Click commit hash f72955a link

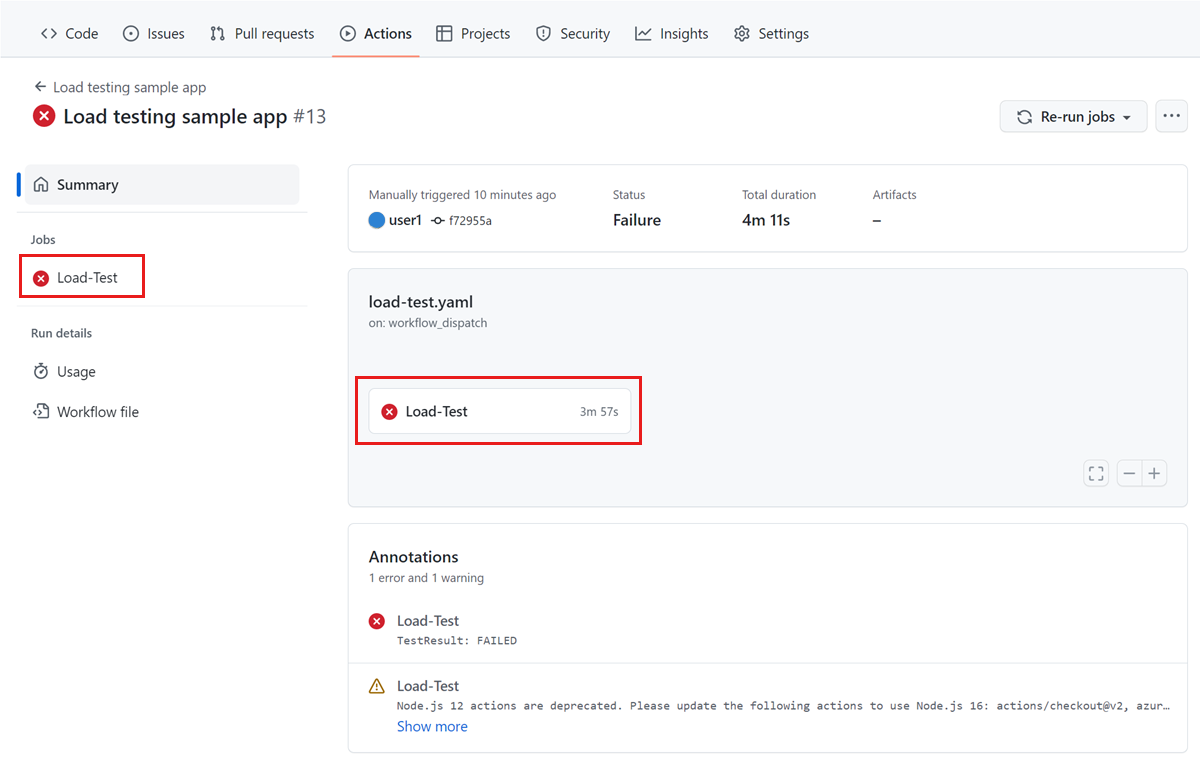[468, 221]
